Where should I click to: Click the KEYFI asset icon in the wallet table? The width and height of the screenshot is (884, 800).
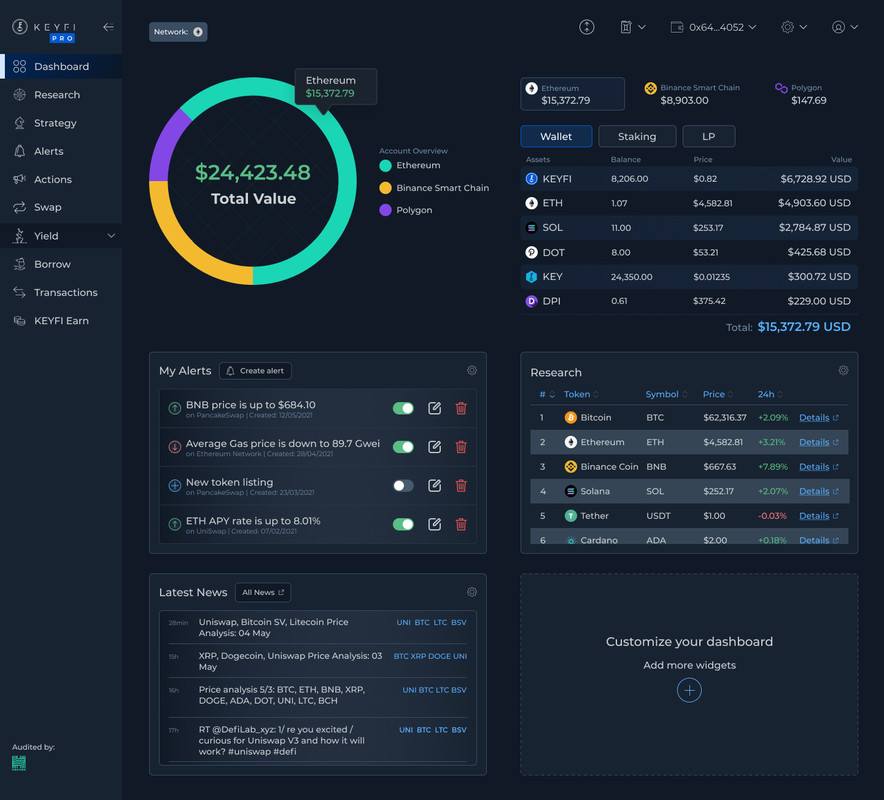coord(532,179)
